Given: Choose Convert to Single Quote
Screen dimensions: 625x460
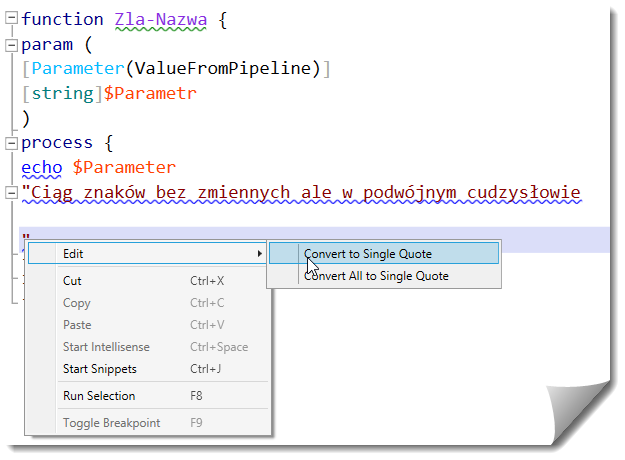Looking at the screenshot, I should [x=368, y=254].
